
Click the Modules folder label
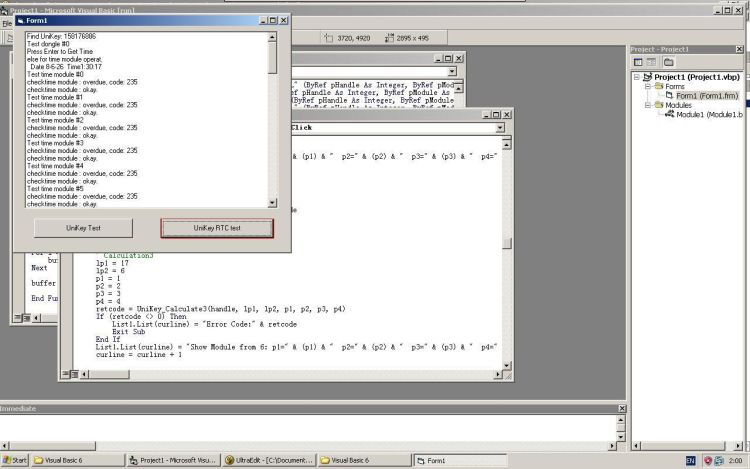[678, 105]
